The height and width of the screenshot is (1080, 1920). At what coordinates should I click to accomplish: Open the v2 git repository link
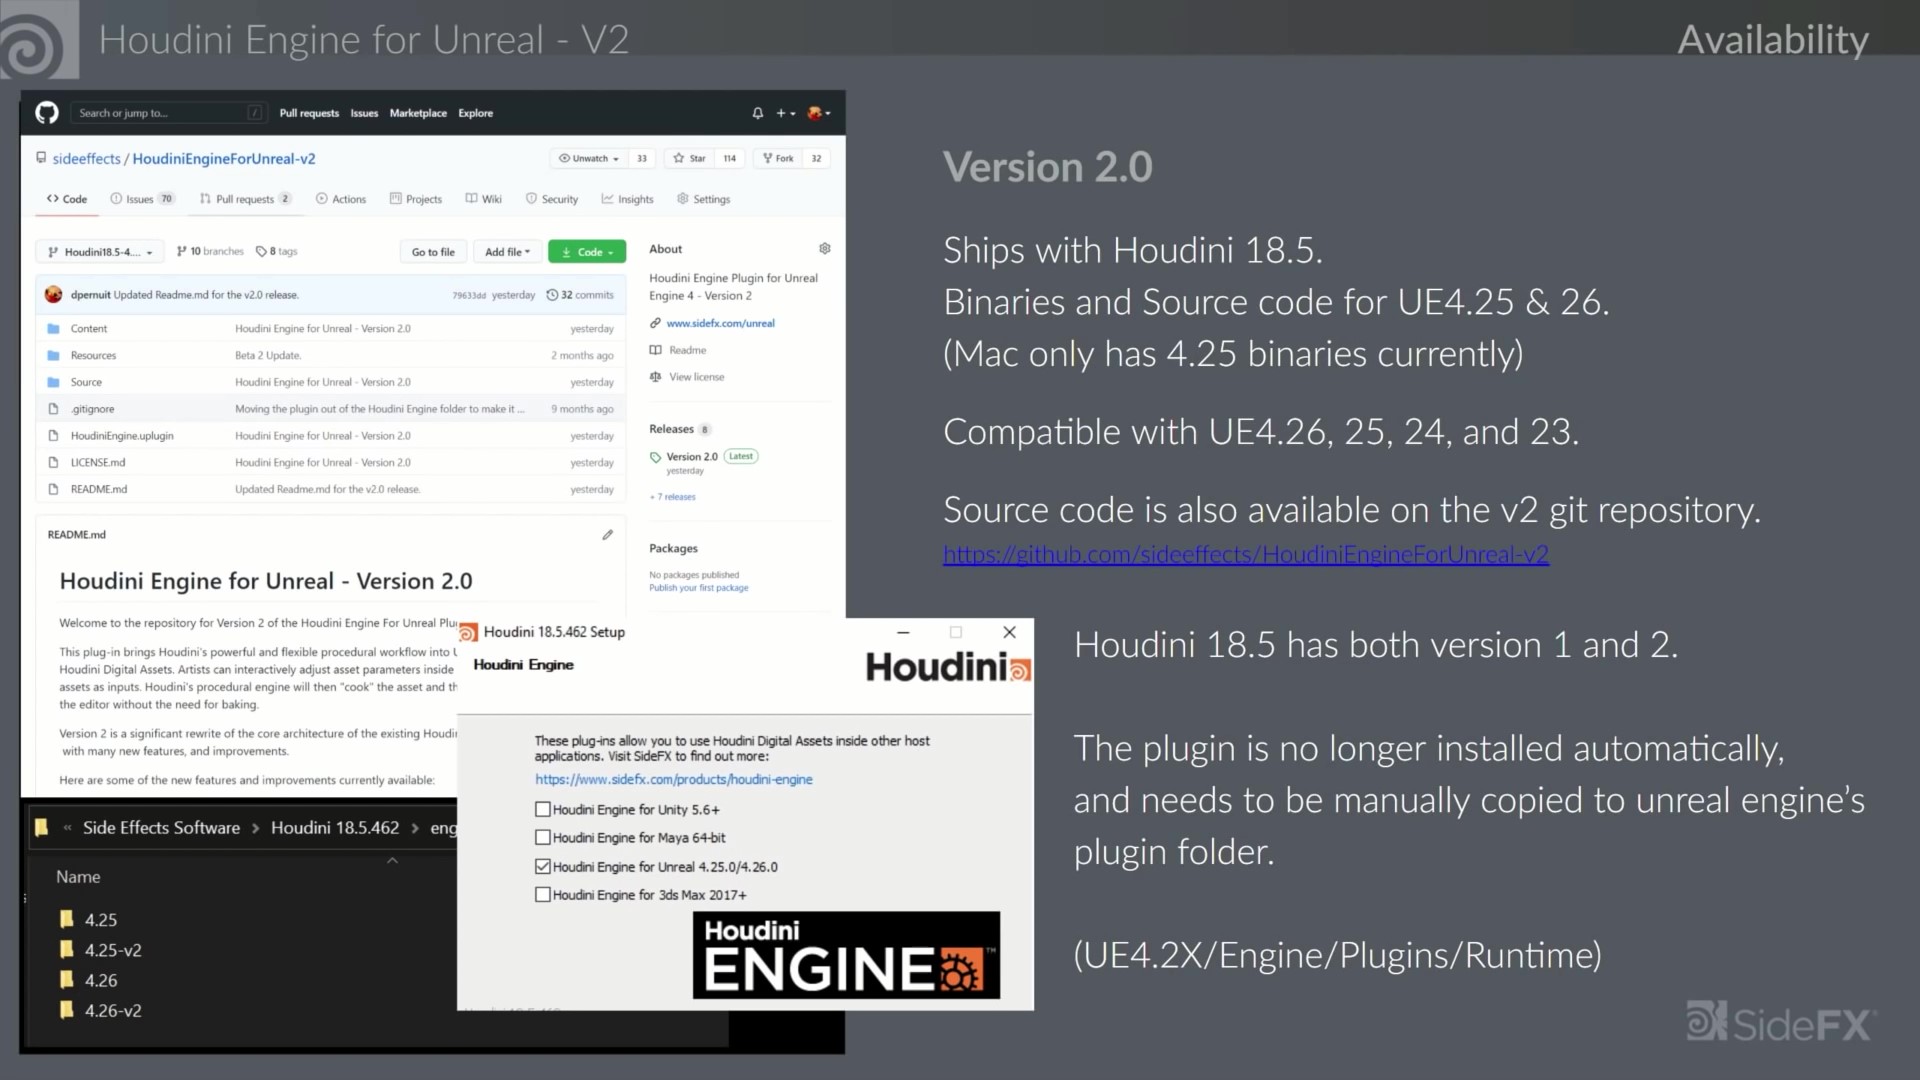[1244, 553]
